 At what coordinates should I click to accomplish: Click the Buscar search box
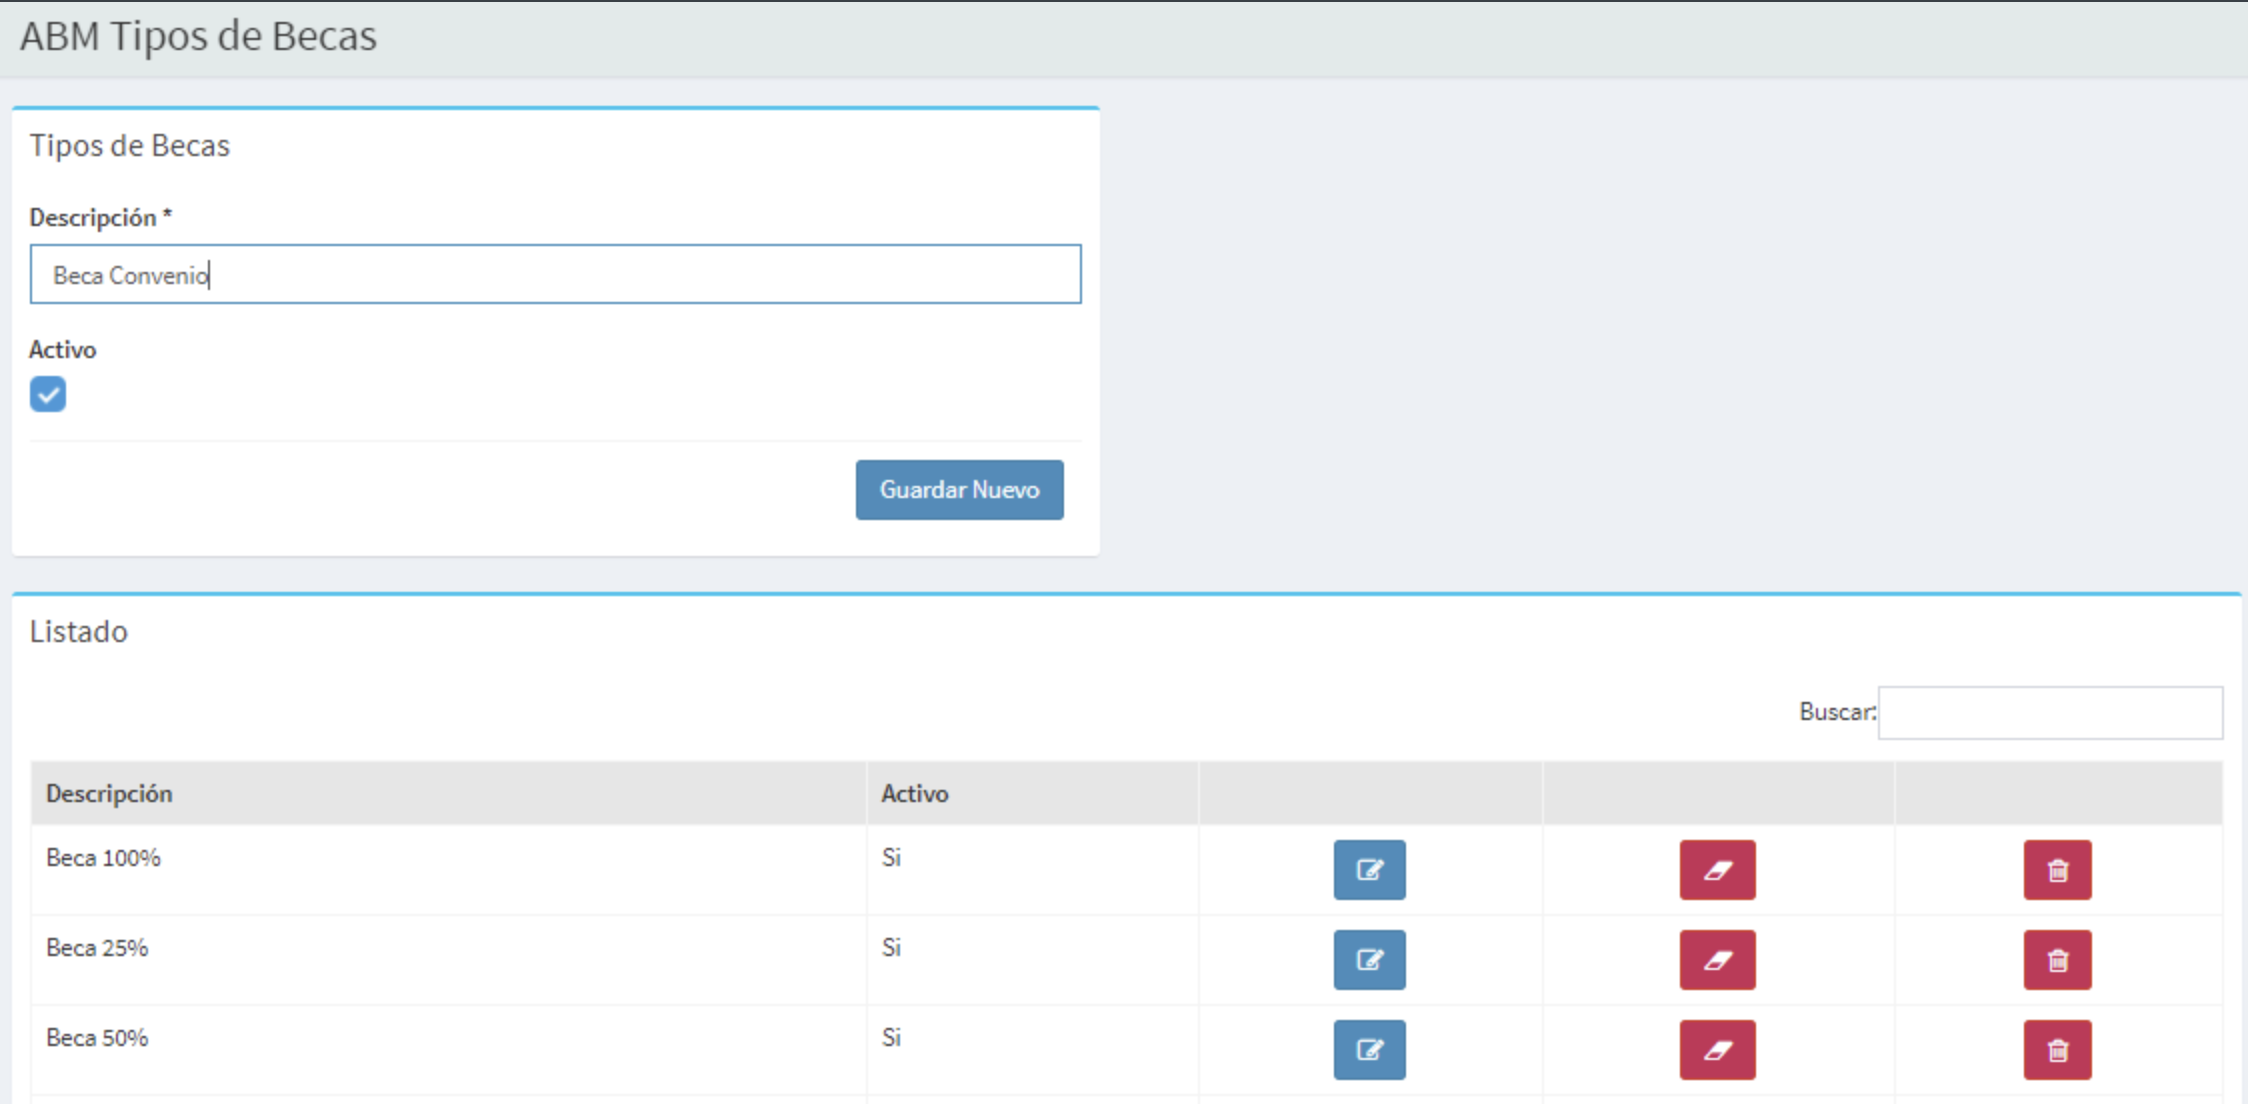(x=2049, y=713)
